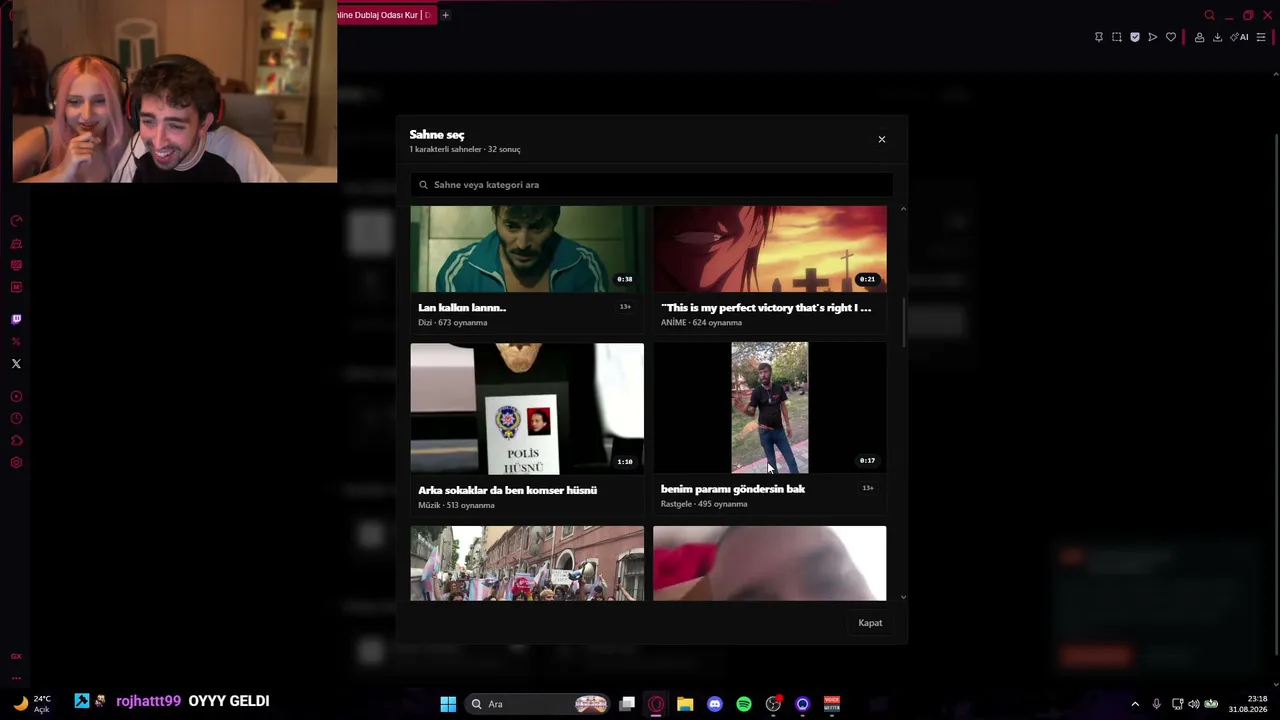Select the 'benim paramı göndersin bak' video thumbnail
The height and width of the screenshot is (720, 1280).
point(770,408)
